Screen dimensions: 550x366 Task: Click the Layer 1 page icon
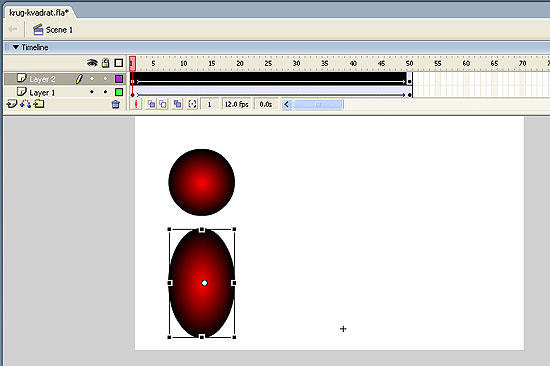tap(22, 92)
